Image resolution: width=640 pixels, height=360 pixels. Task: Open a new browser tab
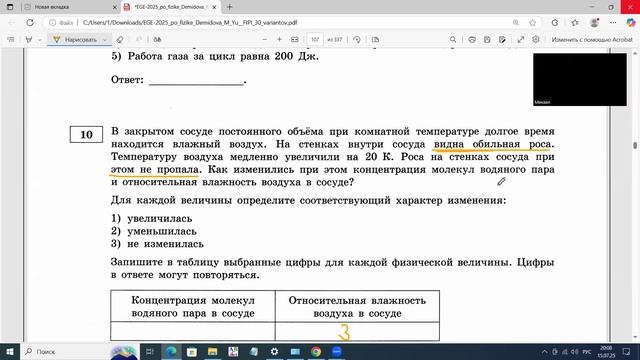[229, 7]
